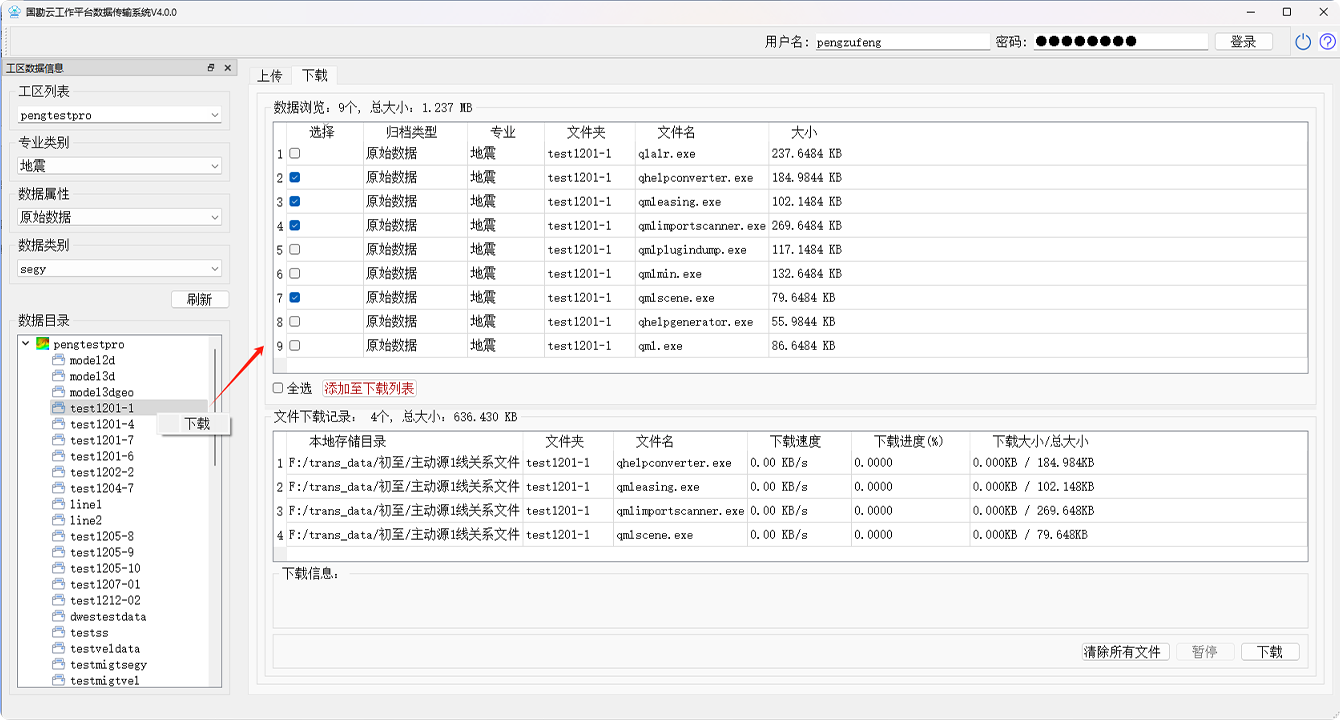Viewport: 1340px width, 720px height.
Task: Switch to the 上传 tab
Action: [x=269, y=76]
